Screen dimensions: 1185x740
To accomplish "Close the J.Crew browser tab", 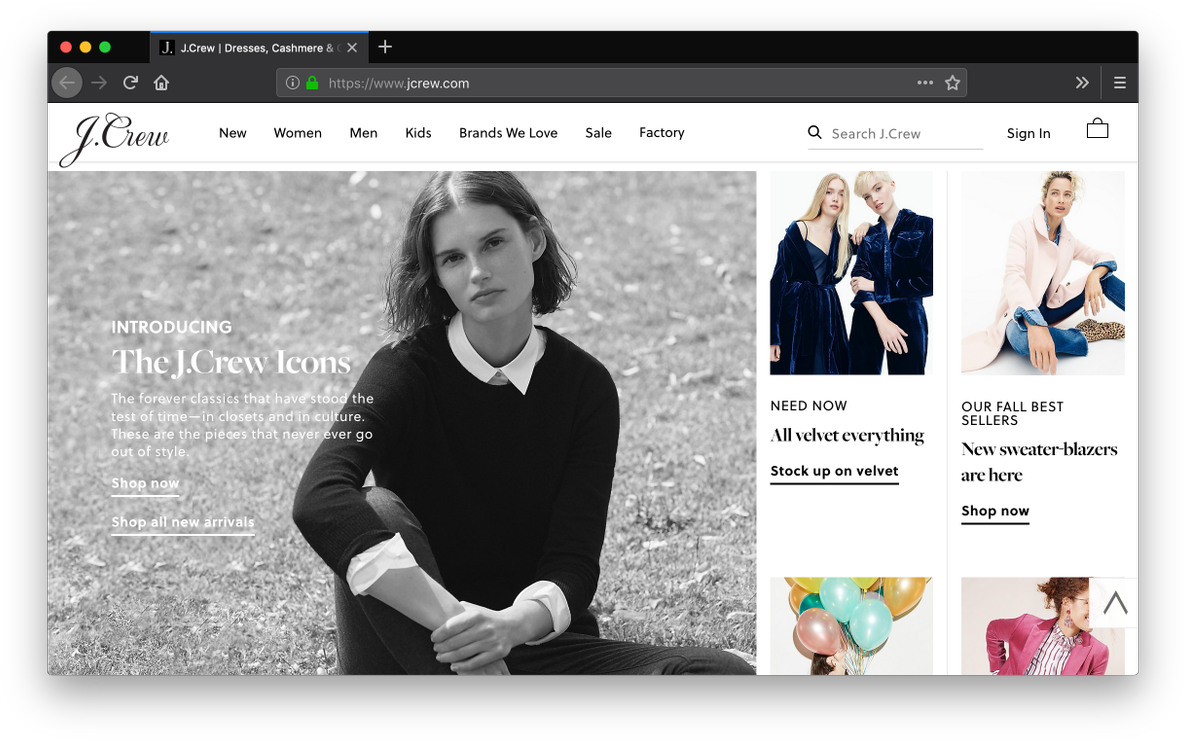I will (352, 48).
